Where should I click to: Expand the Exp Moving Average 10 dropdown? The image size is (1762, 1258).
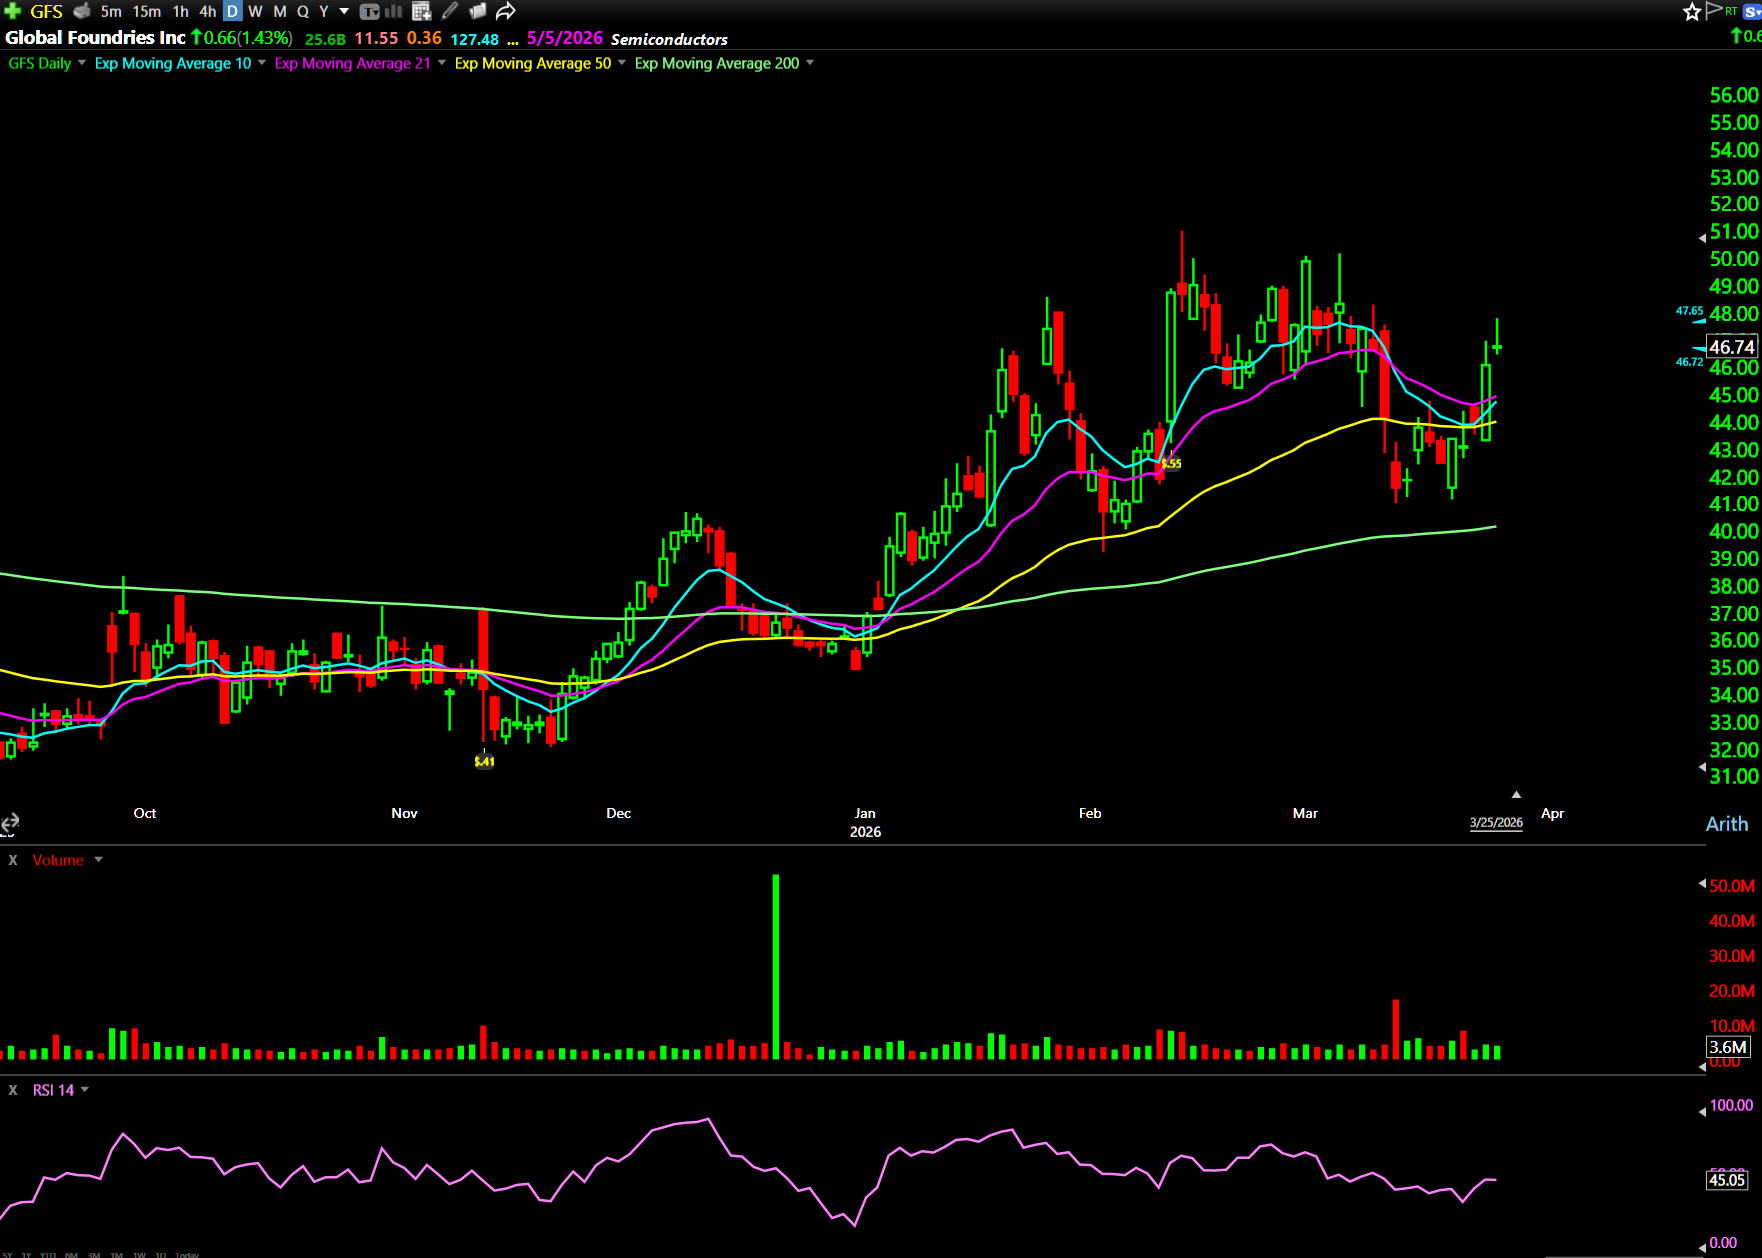pyautogui.click(x=262, y=63)
